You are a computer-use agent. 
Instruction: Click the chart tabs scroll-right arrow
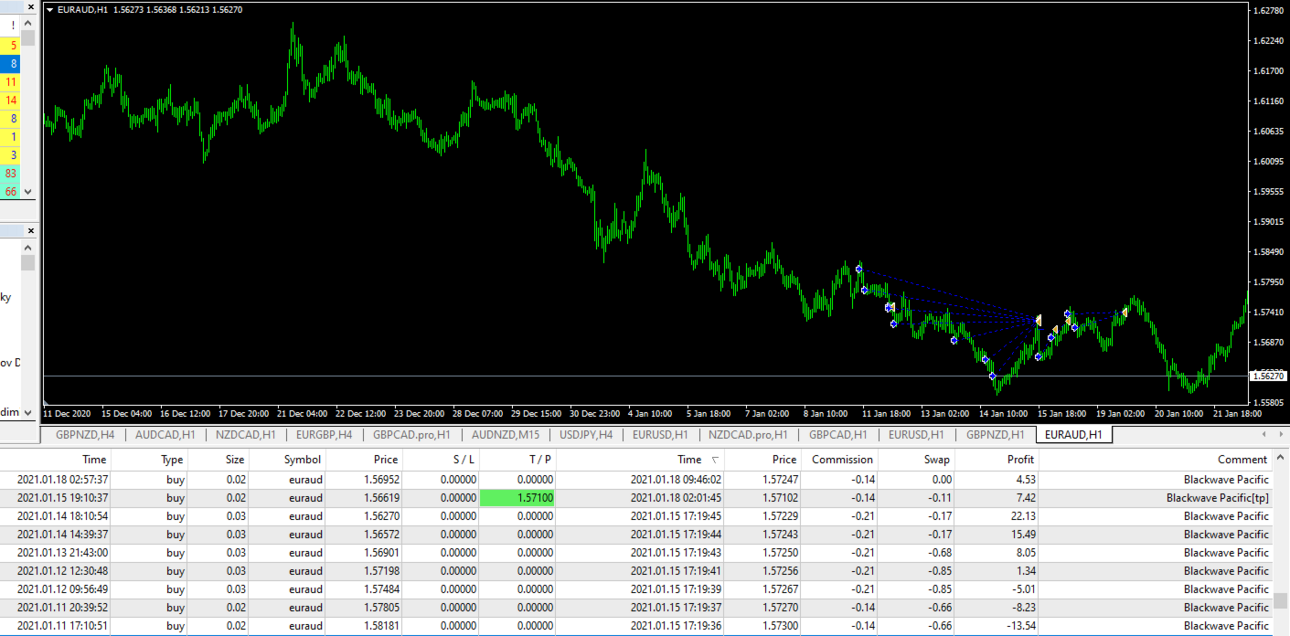click(x=1280, y=435)
